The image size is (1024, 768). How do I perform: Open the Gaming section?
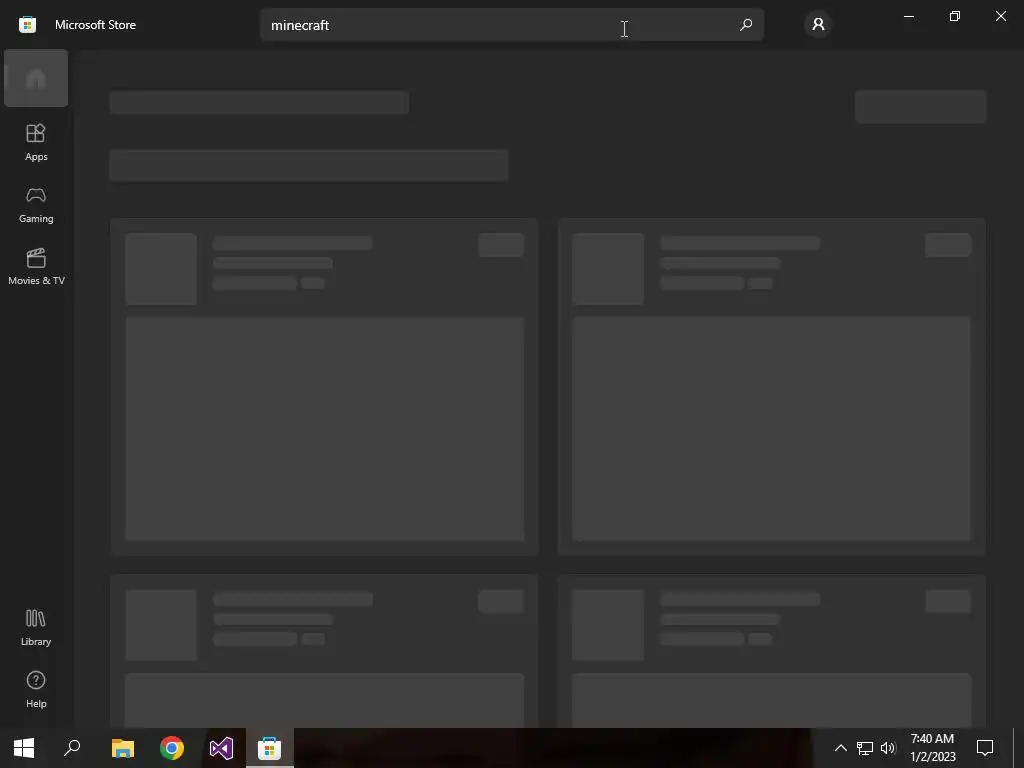coord(36,204)
